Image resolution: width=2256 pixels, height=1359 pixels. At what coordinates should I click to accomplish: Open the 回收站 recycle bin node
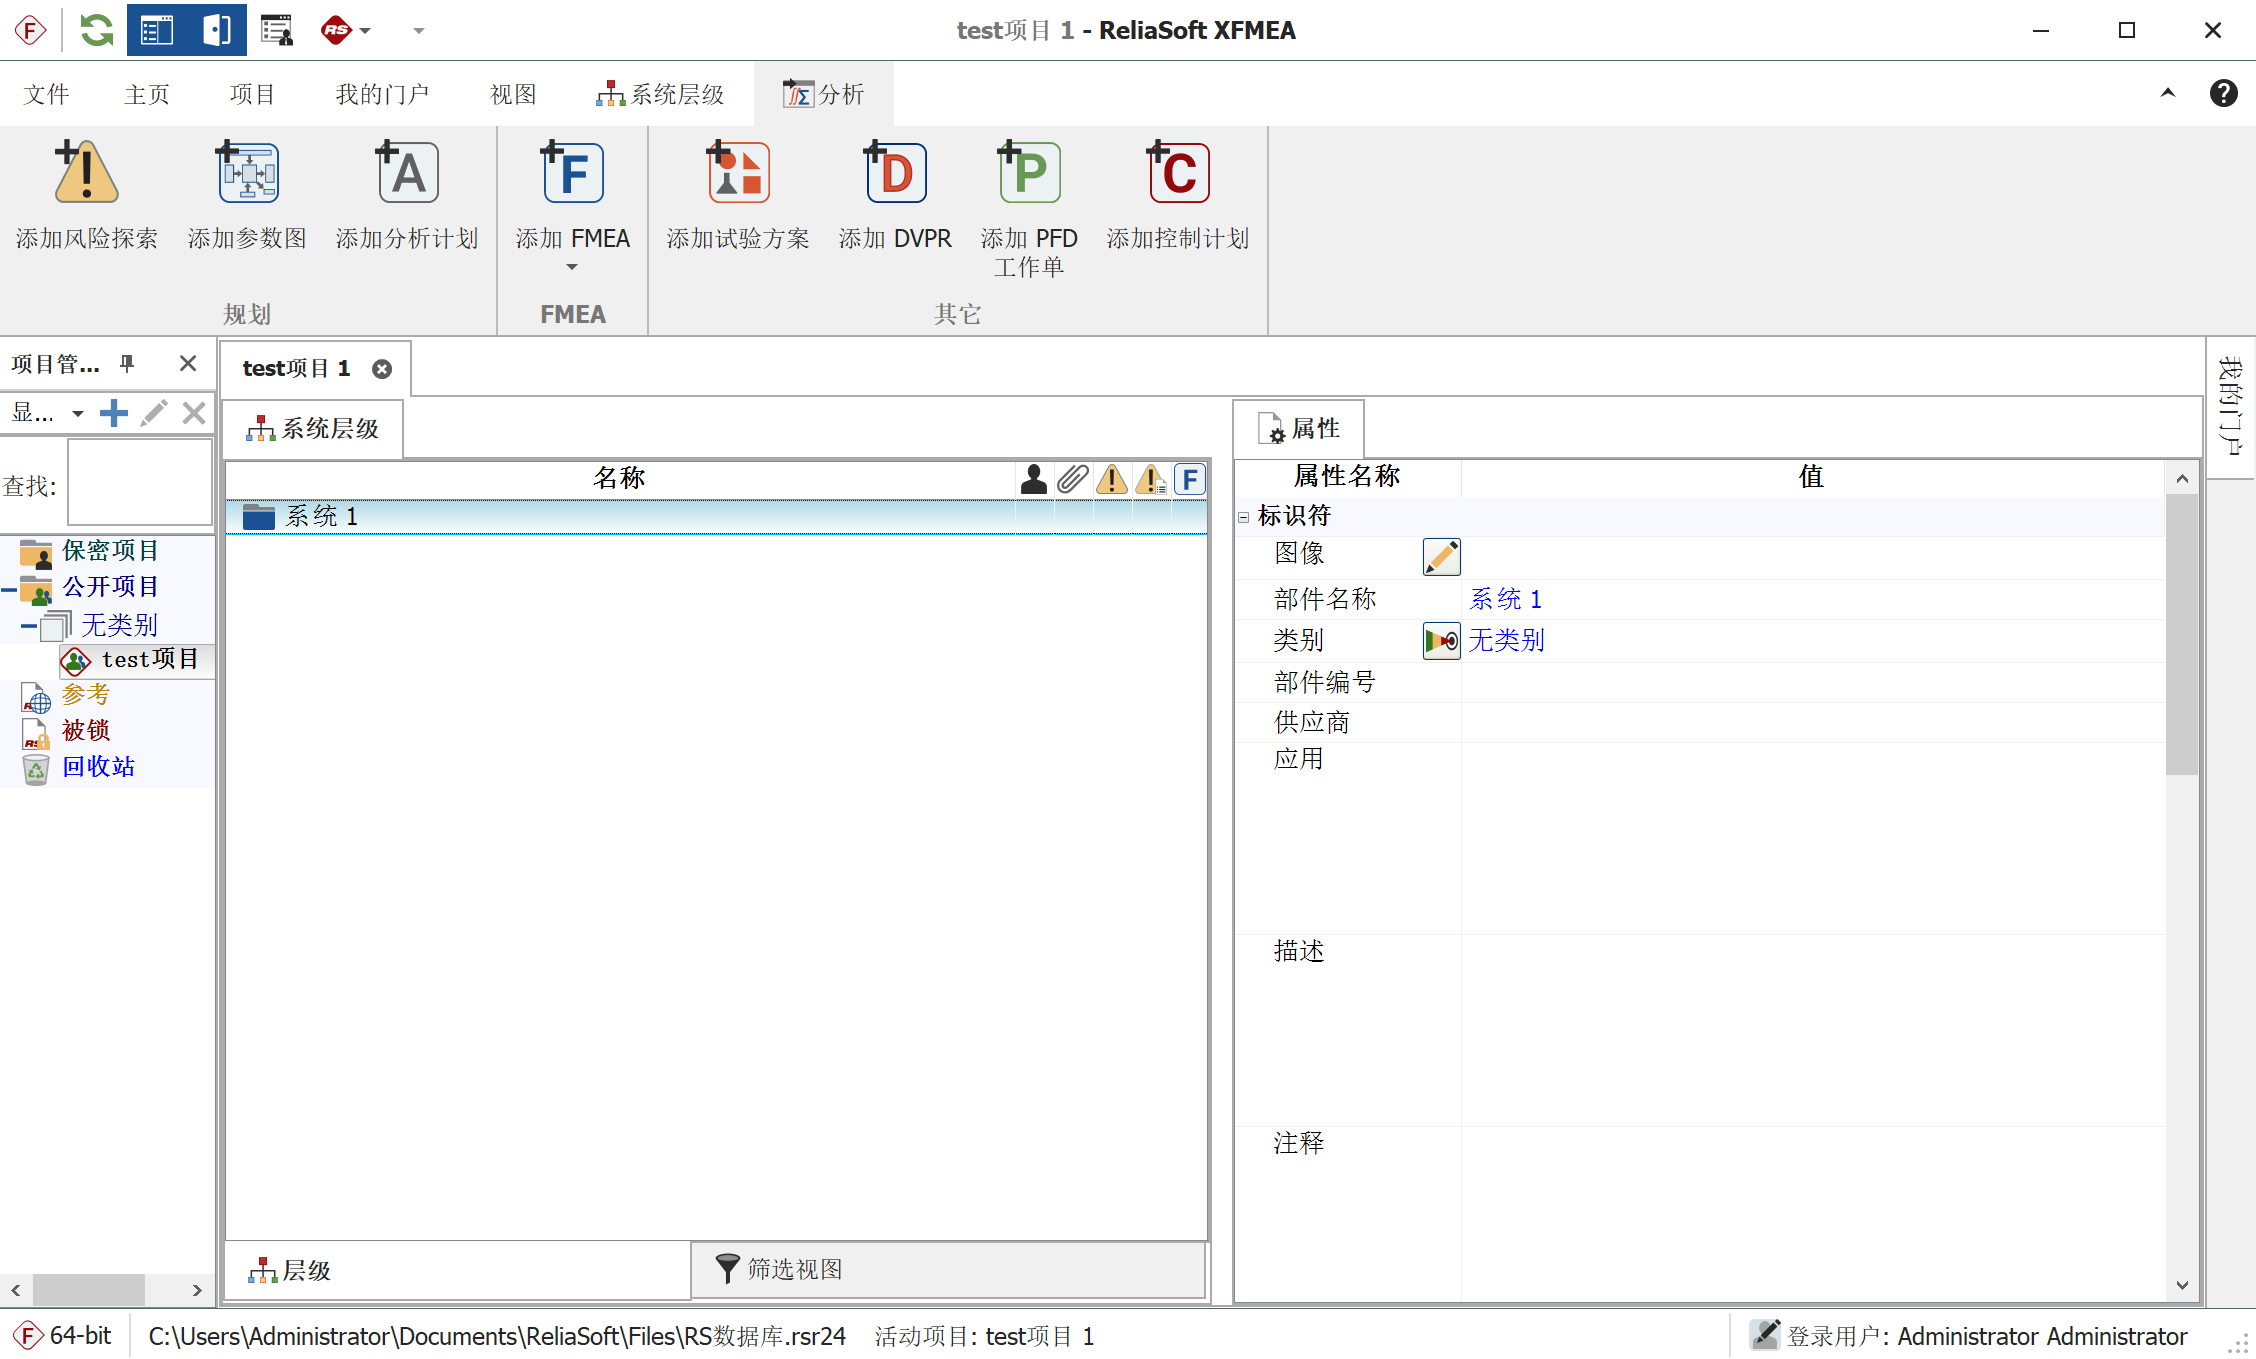(x=98, y=766)
